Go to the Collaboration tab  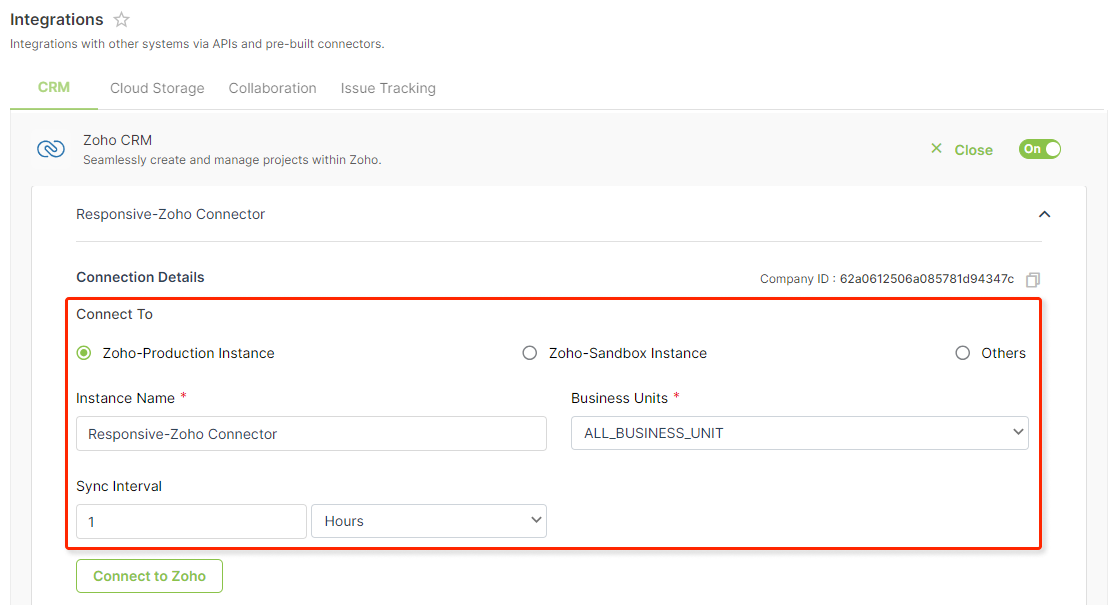click(x=272, y=88)
